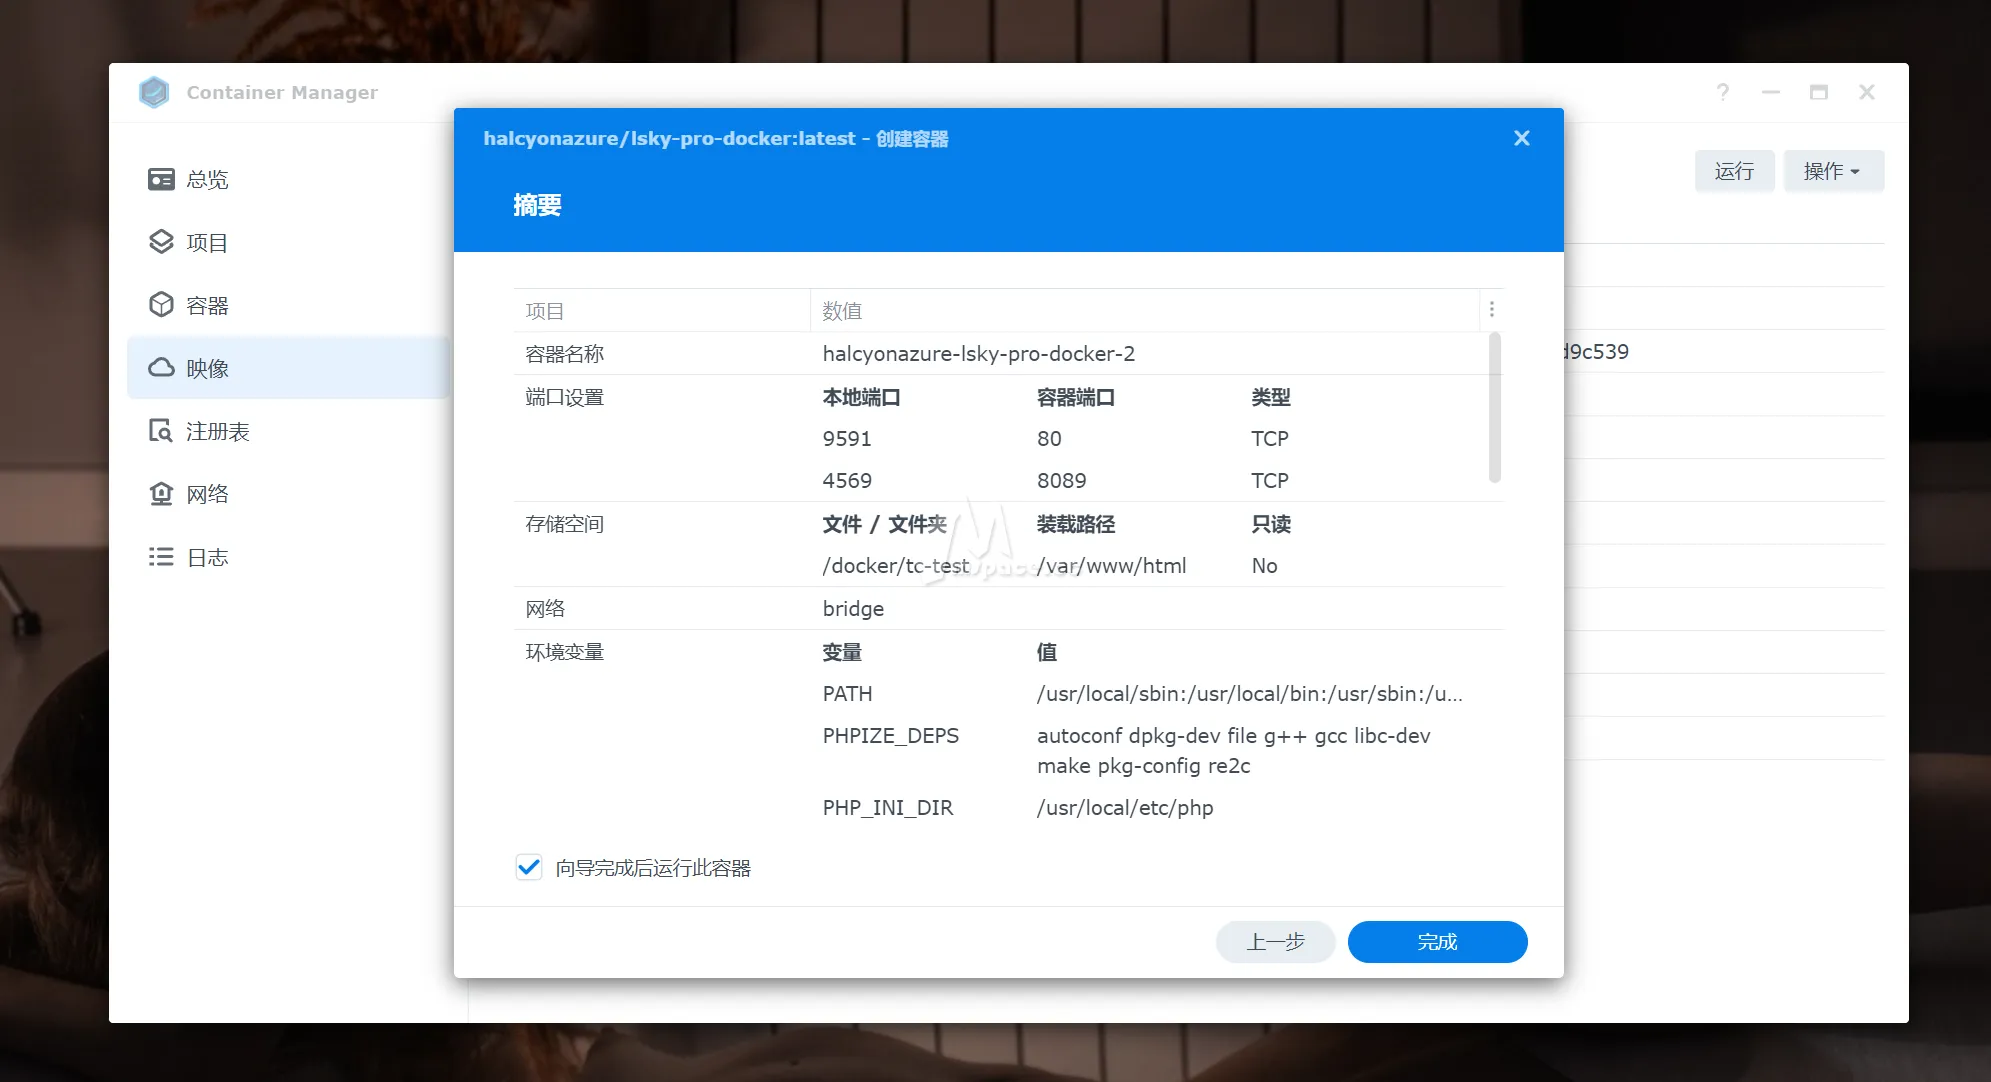Click the 摘要 dialog heading
This screenshot has height=1082, width=1991.
click(537, 205)
